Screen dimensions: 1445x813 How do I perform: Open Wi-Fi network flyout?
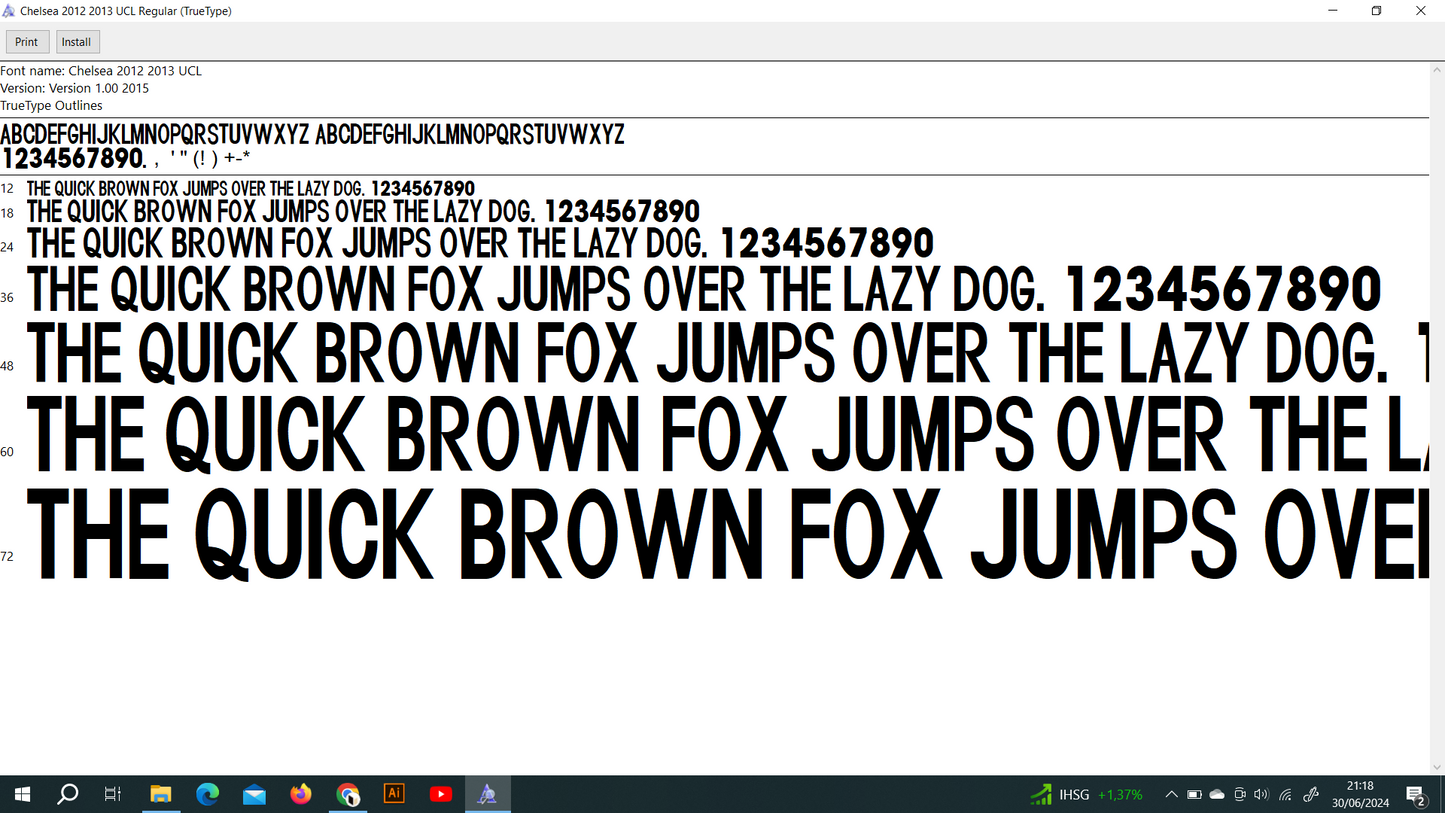[x=1285, y=795]
